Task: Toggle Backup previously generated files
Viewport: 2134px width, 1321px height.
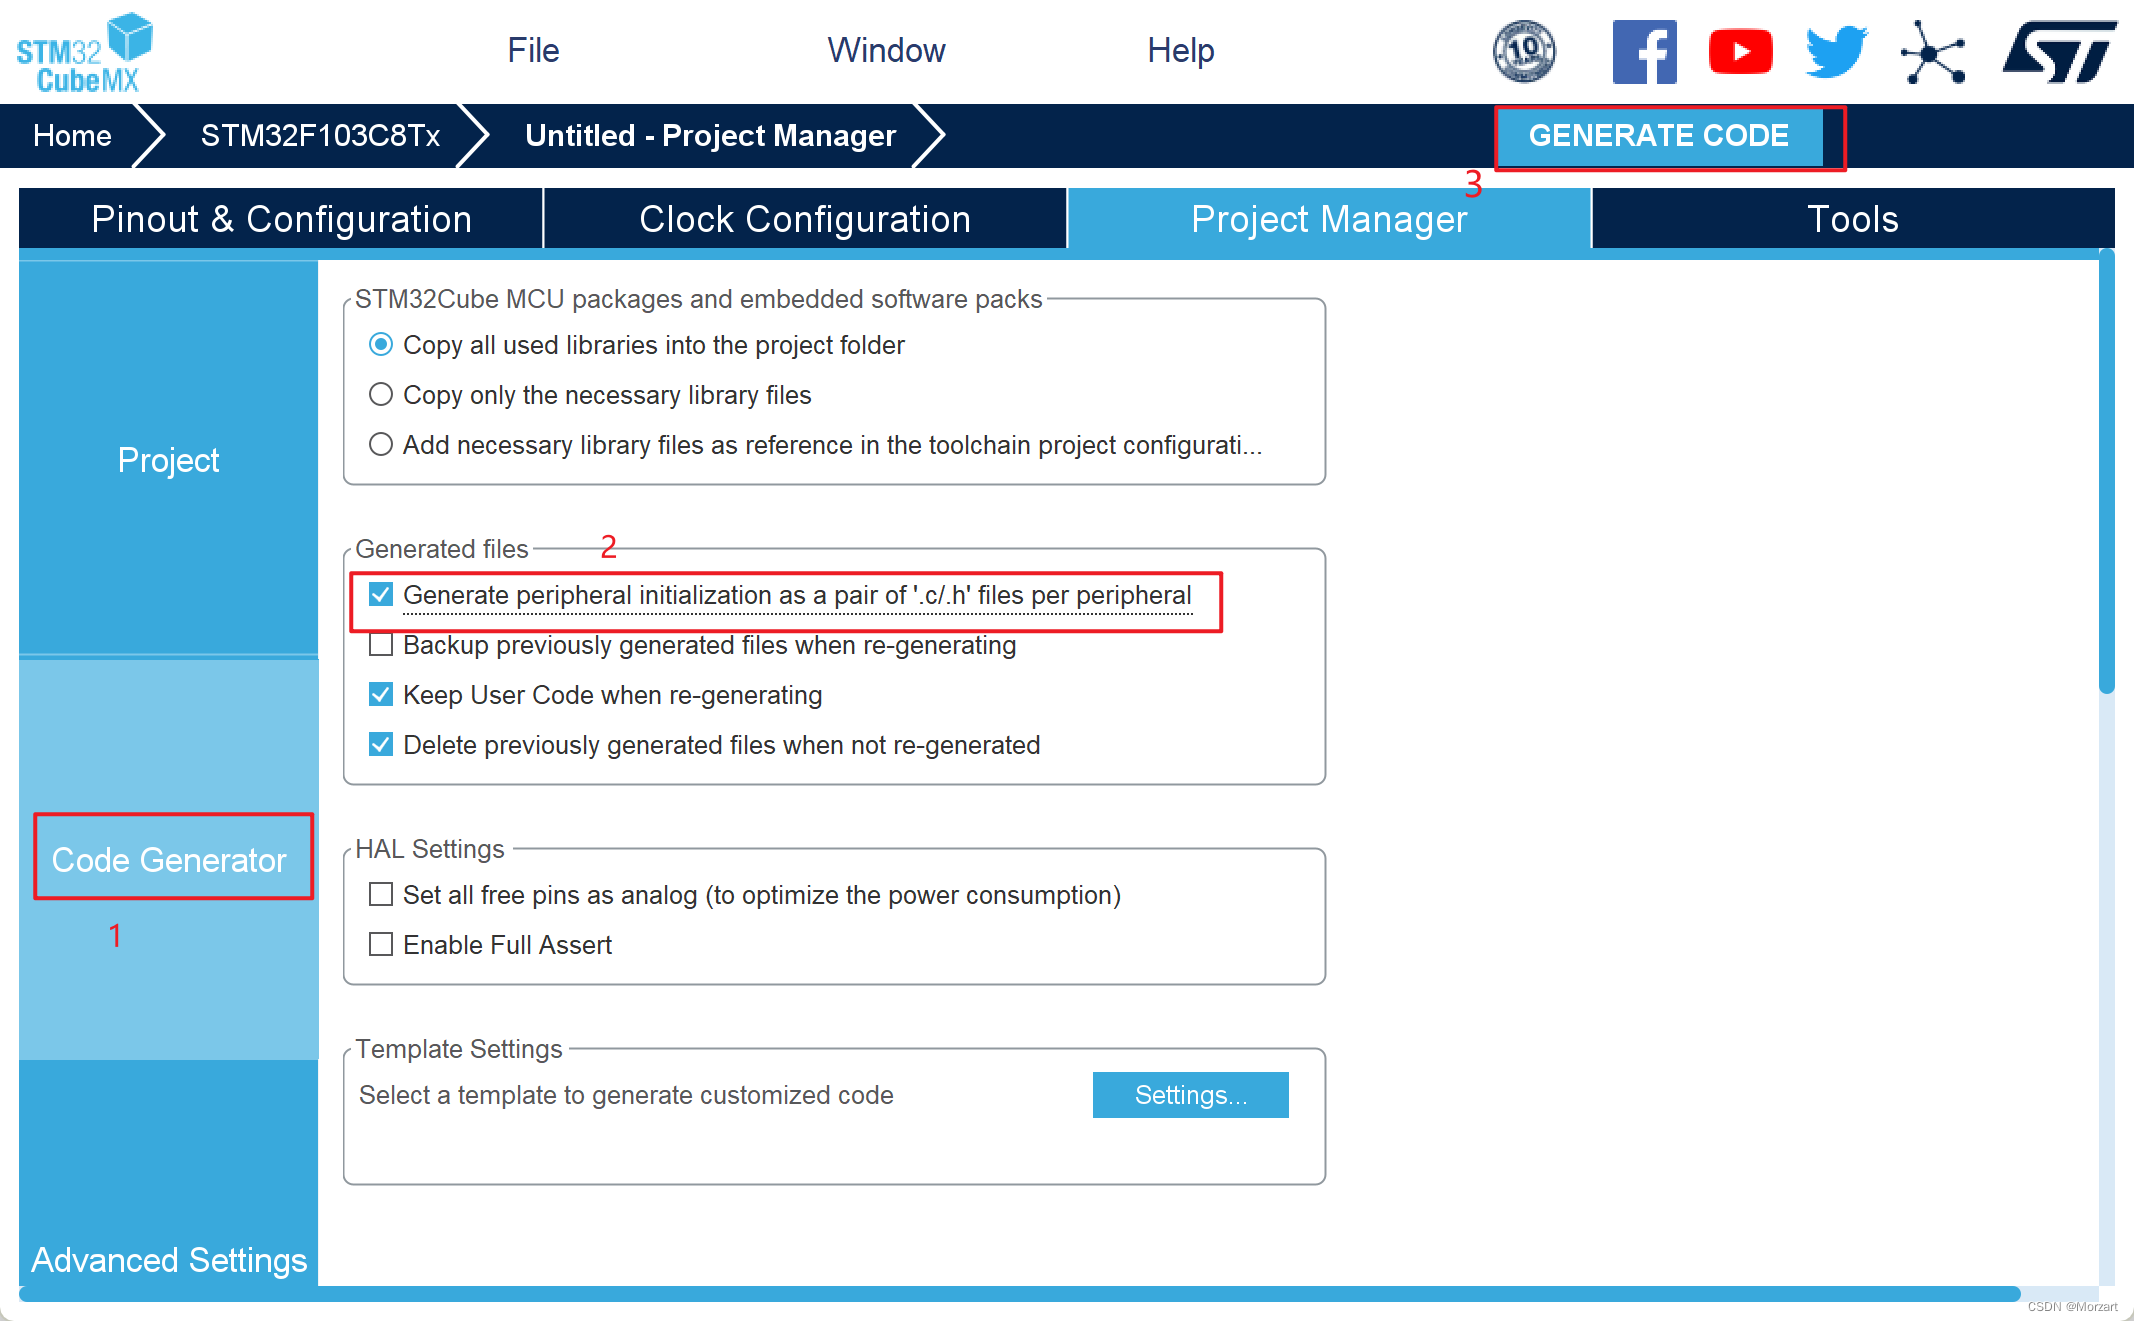Action: 380,645
